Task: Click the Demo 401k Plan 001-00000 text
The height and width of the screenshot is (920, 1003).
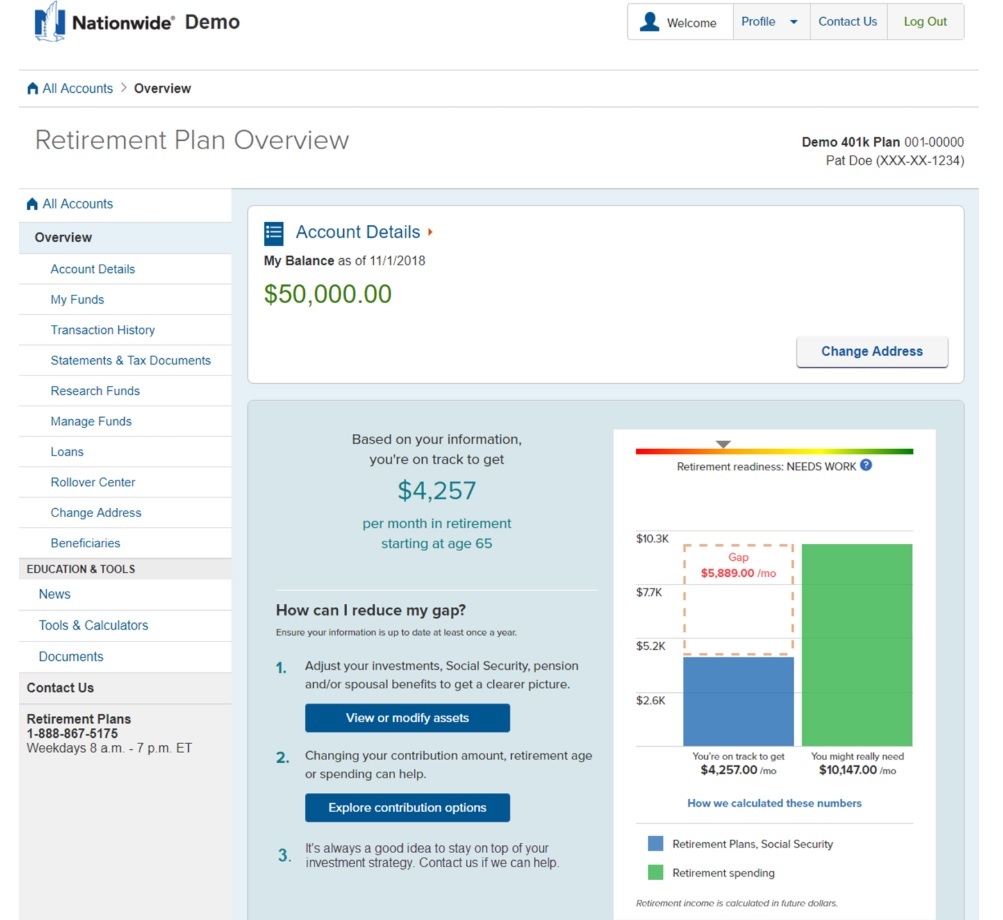Action: tap(883, 142)
